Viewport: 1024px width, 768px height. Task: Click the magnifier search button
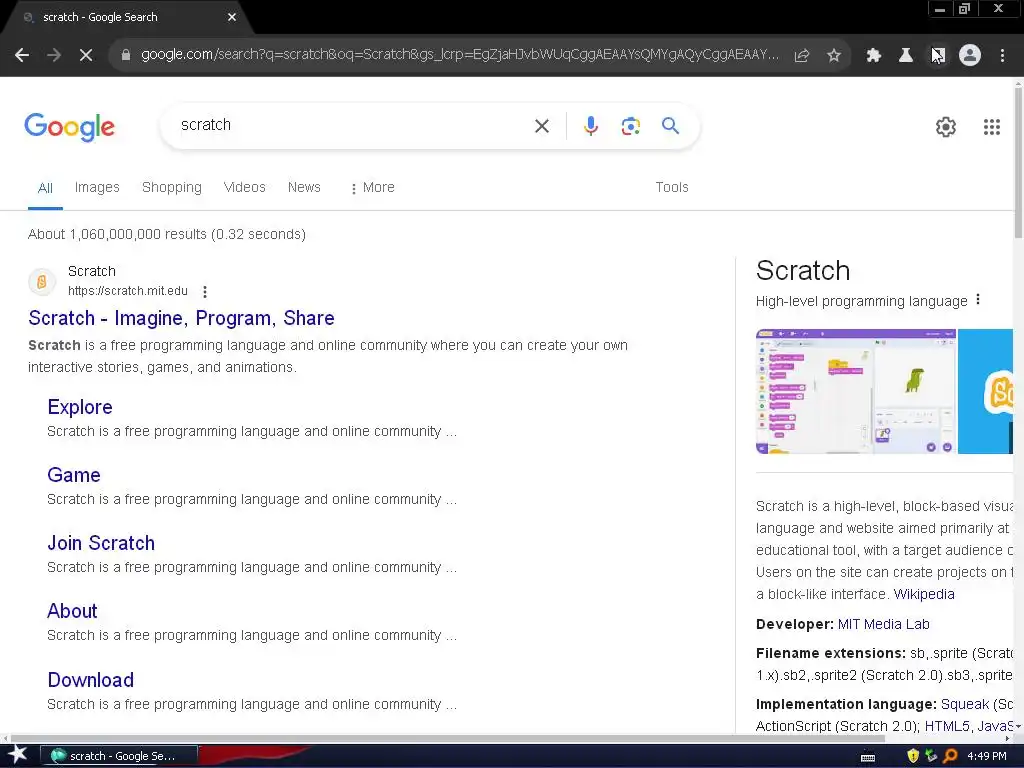coord(670,125)
